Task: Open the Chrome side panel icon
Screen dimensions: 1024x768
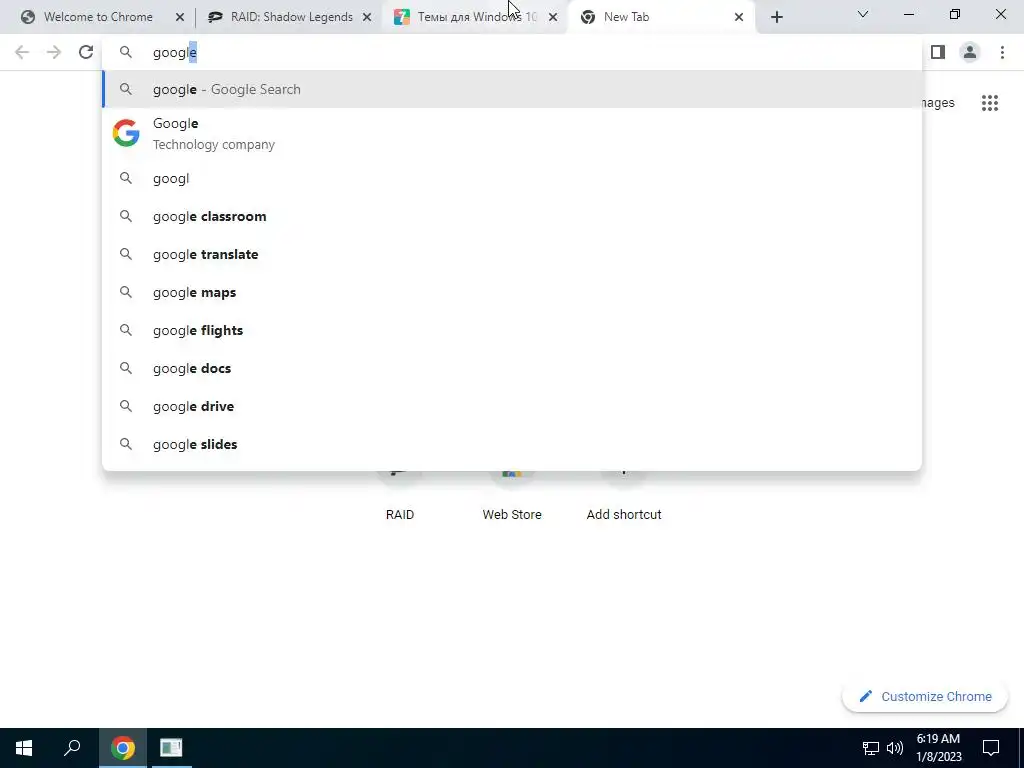Action: (938, 52)
